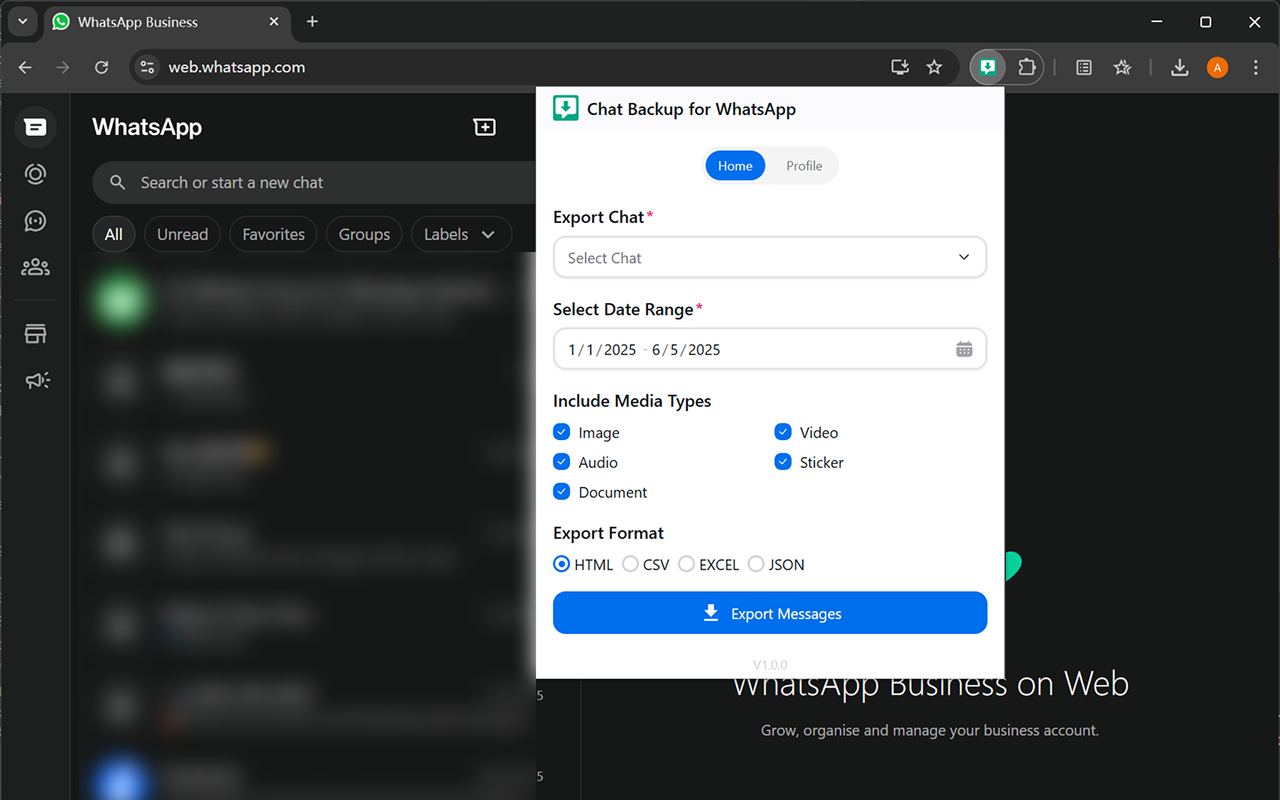Select the JSON export format
The width and height of the screenshot is (1280, 800).
point(757,564)
